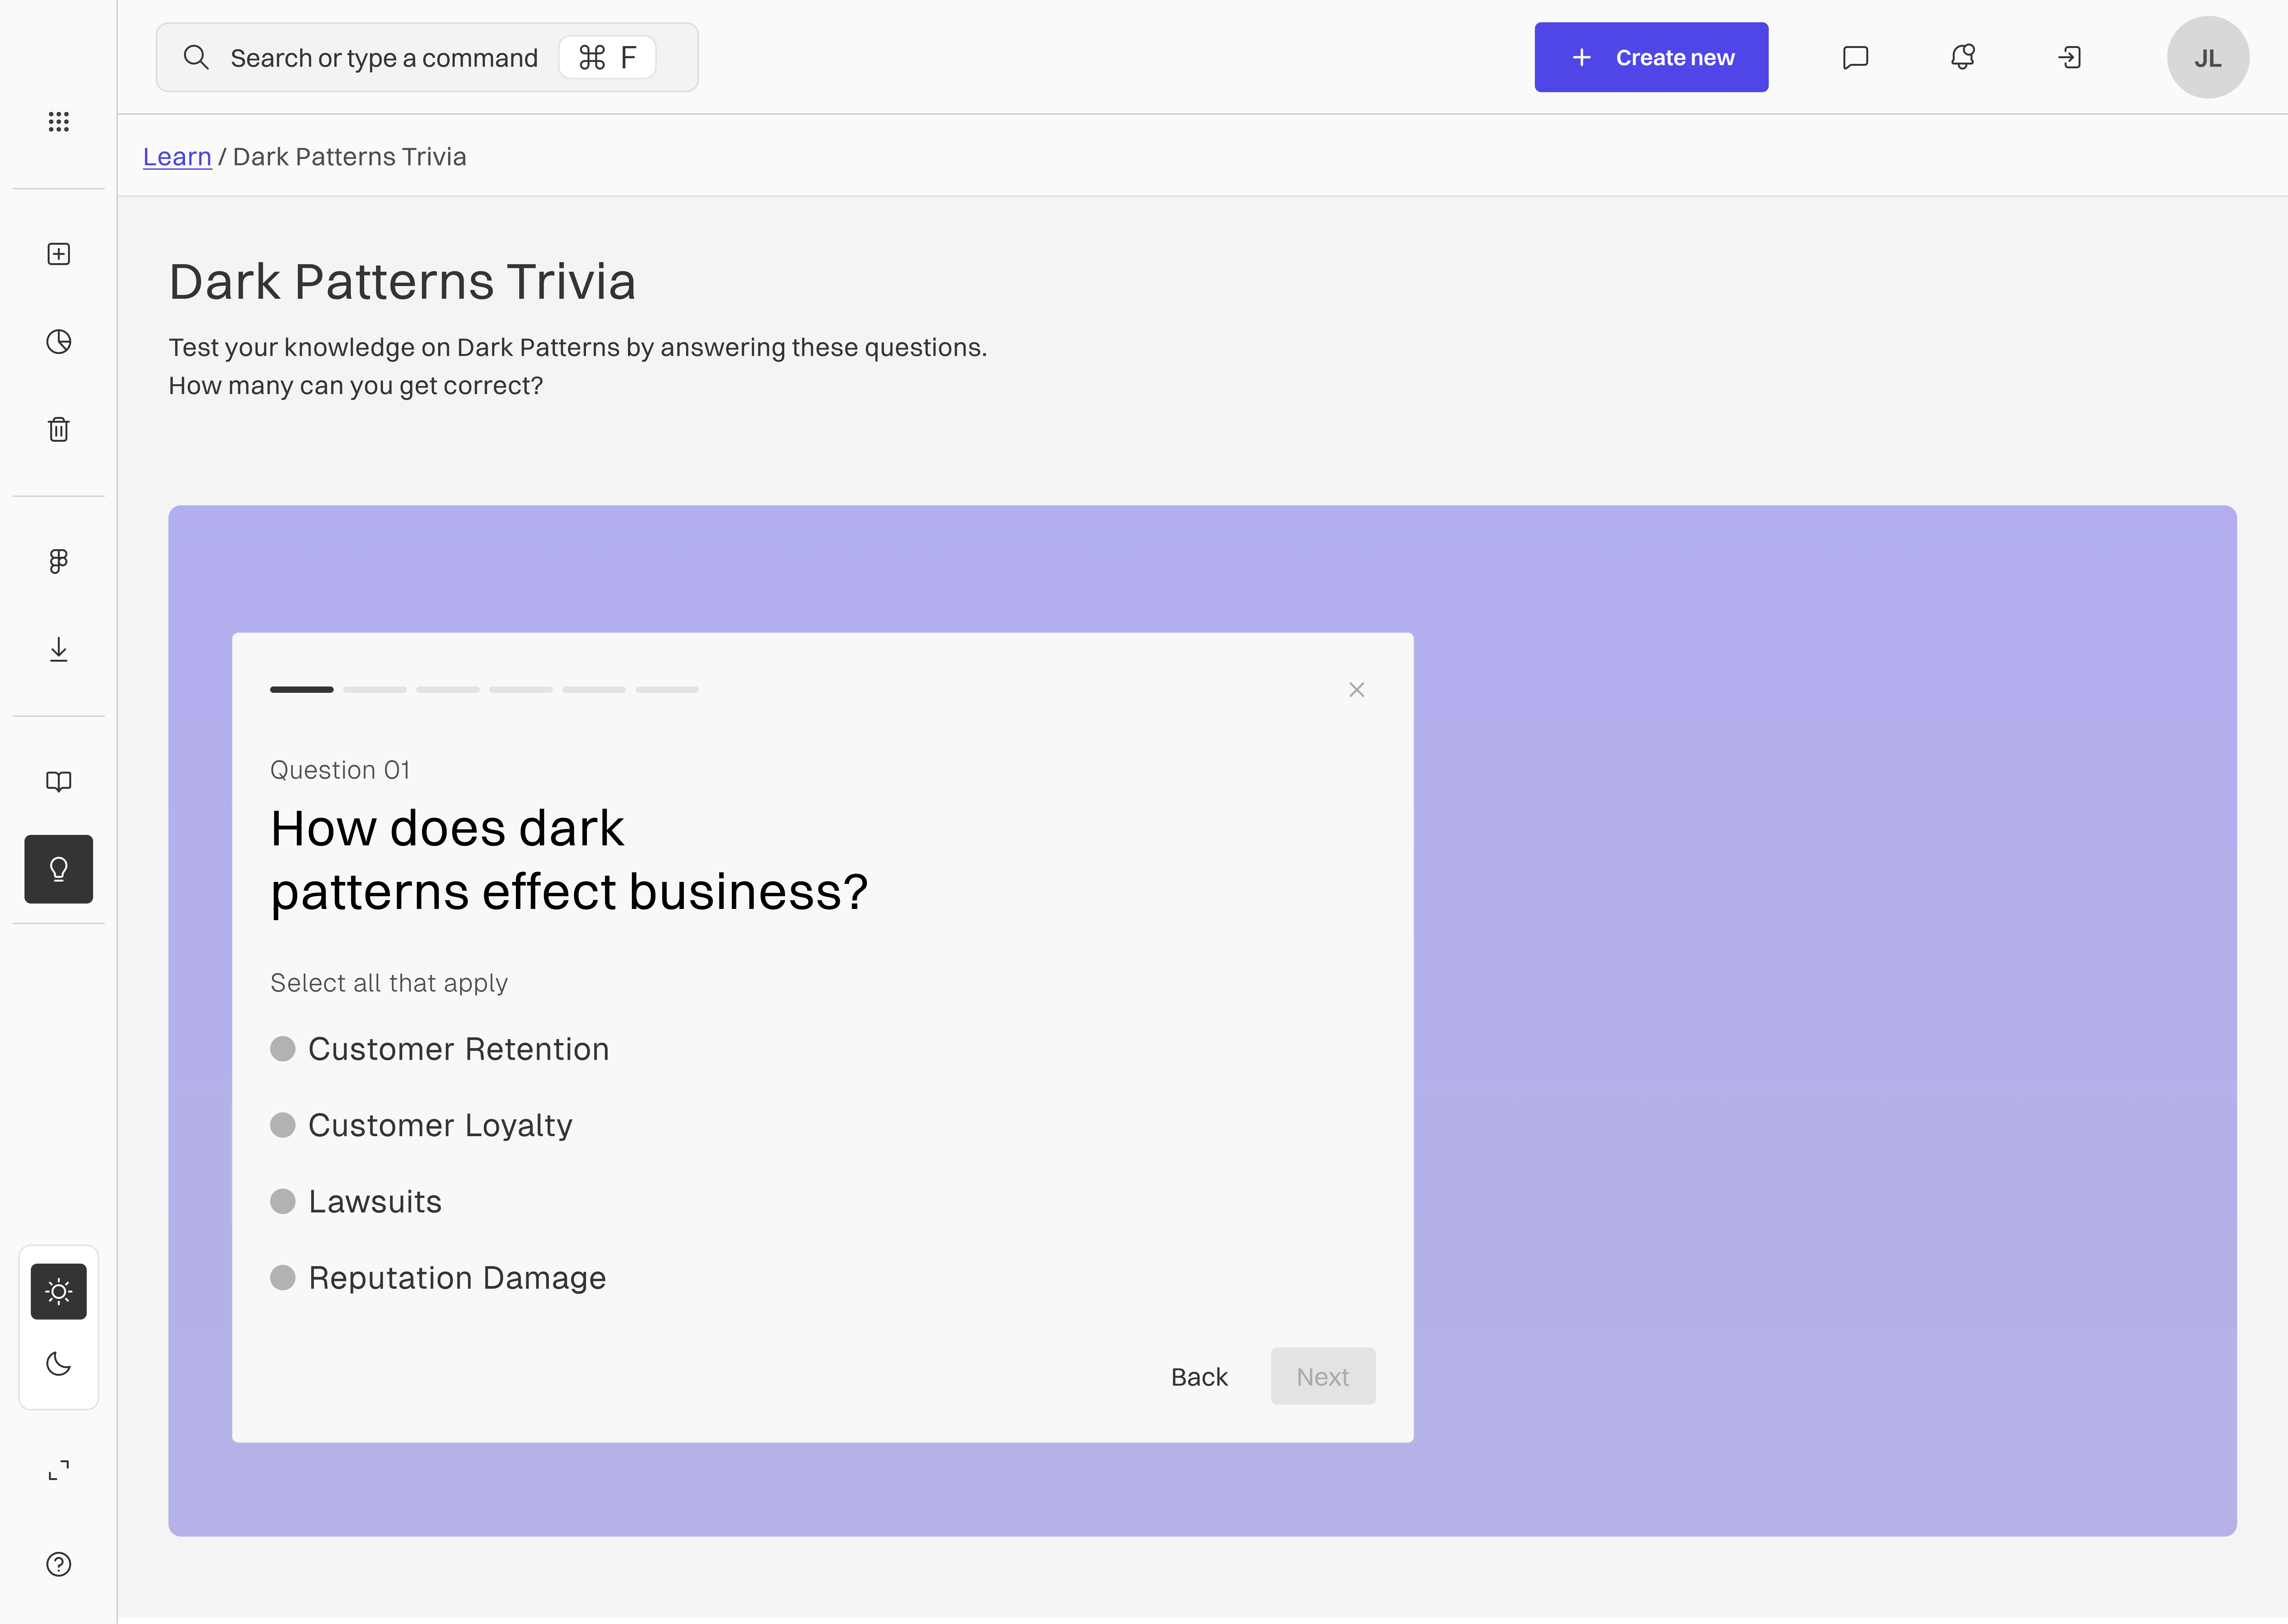Select the Customer Loyalty option
The height and width of the screenshot is (1624, 2288).
point(283,1125)
